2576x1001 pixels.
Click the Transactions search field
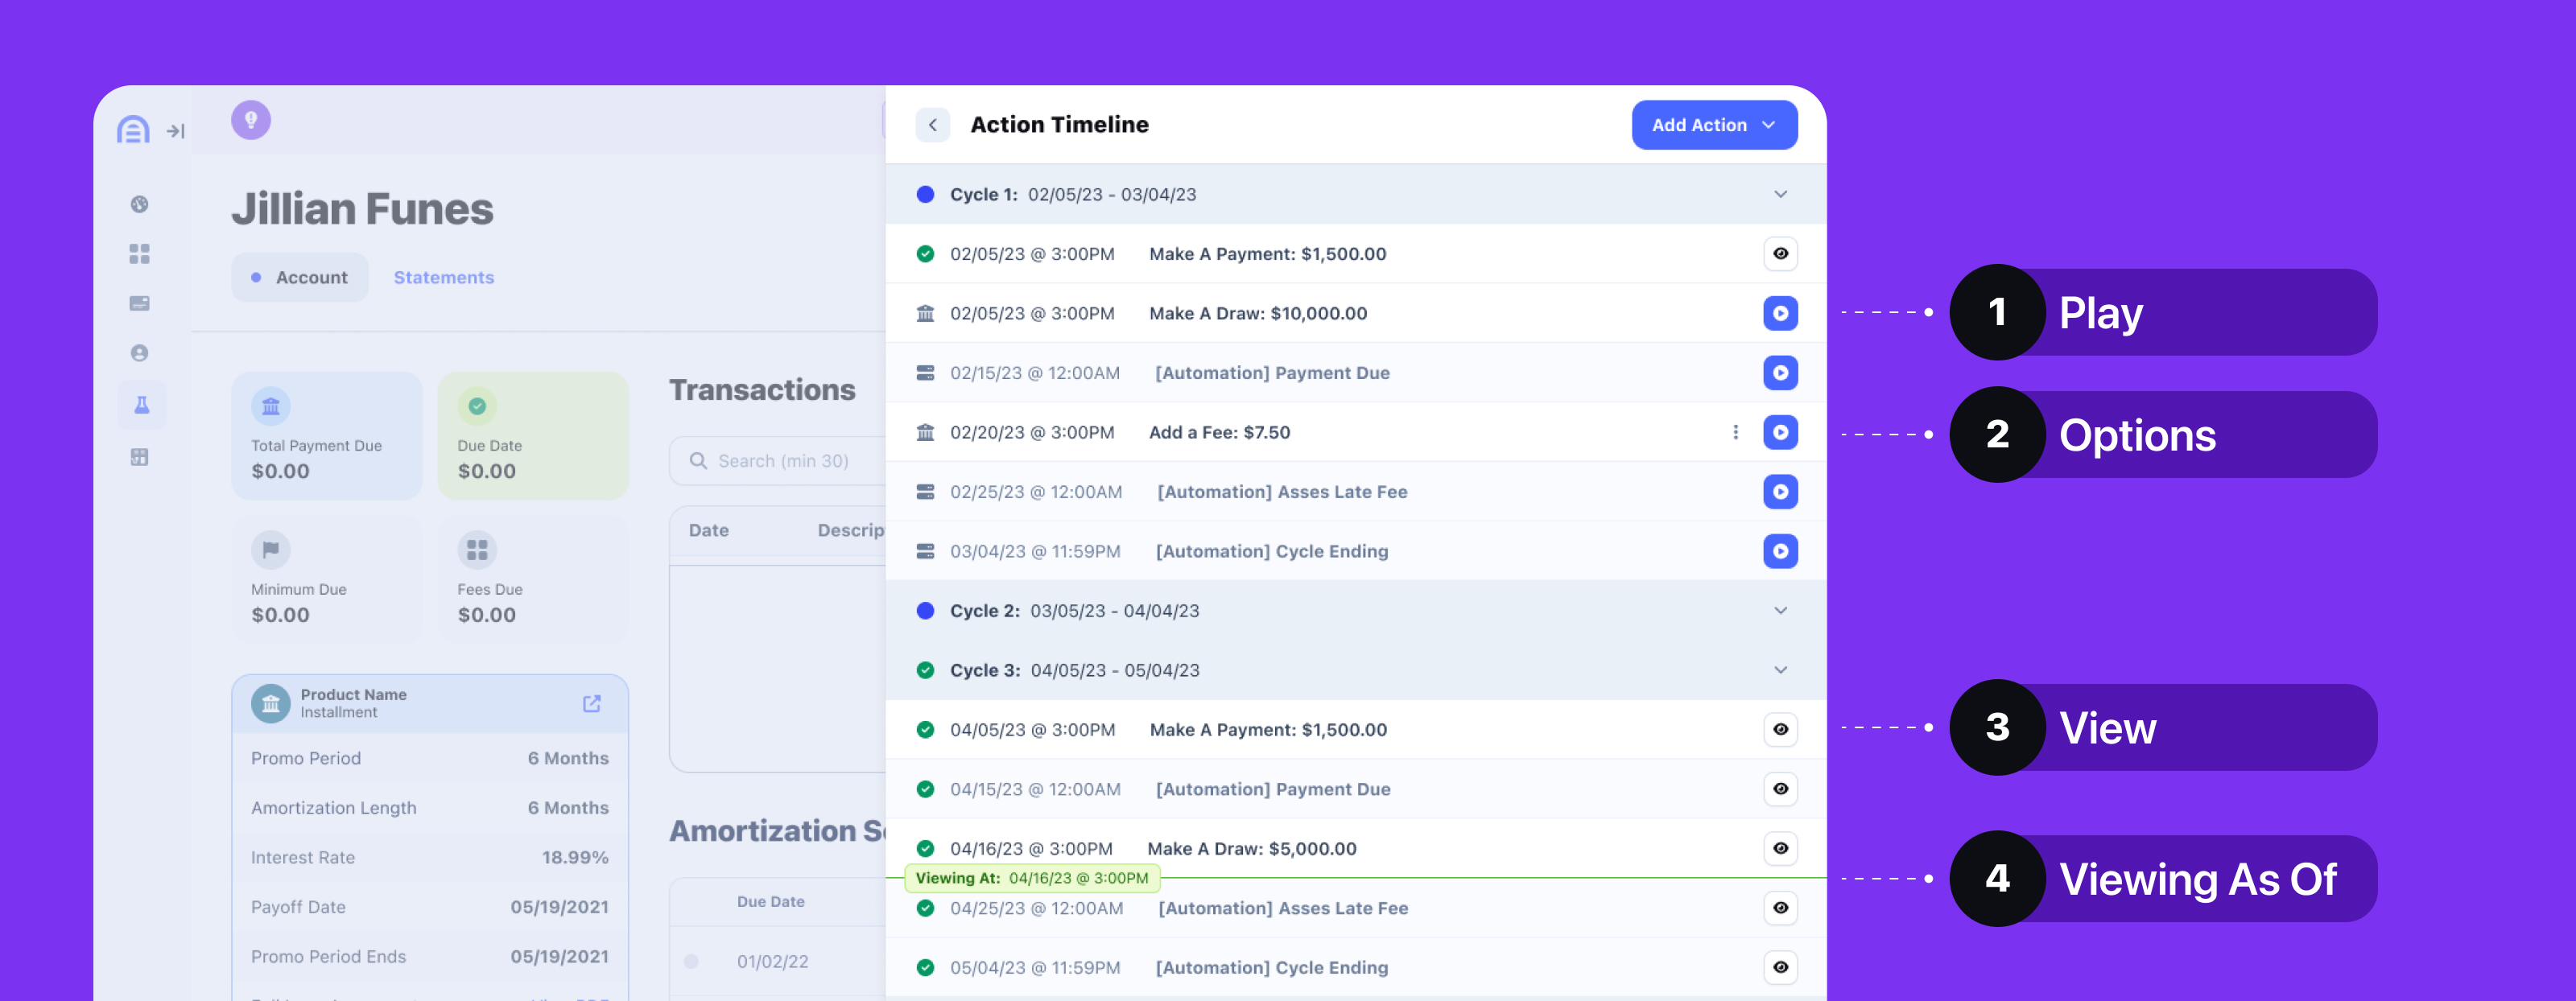click(782, 461)
